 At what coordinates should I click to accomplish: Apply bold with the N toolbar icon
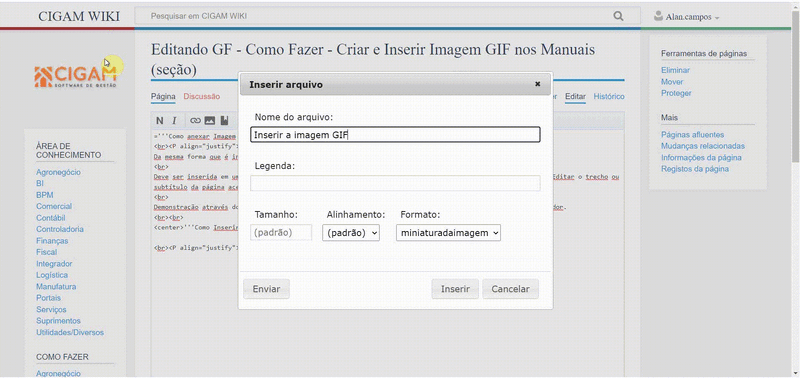160,121
